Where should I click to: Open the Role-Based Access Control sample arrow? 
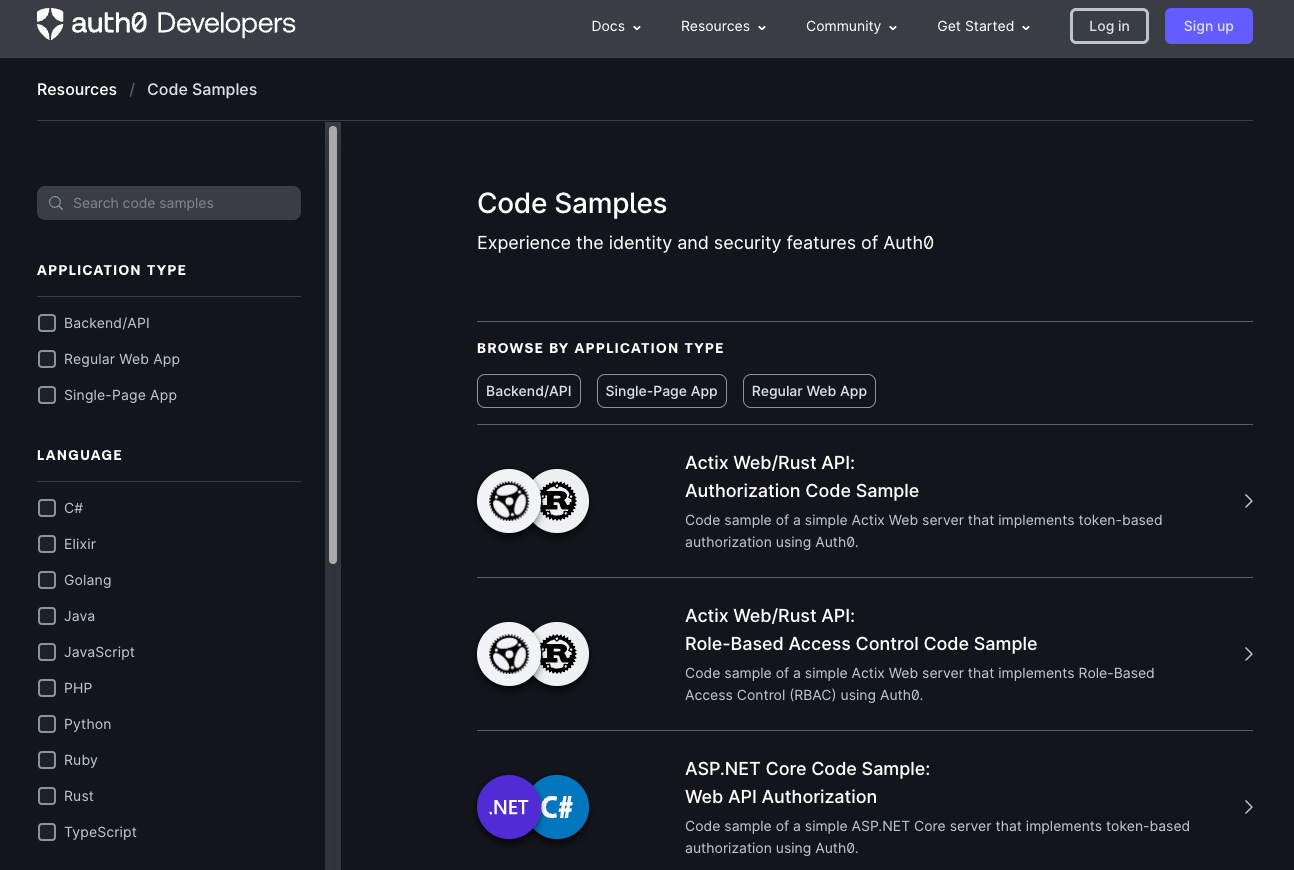tap(1248, 654)
